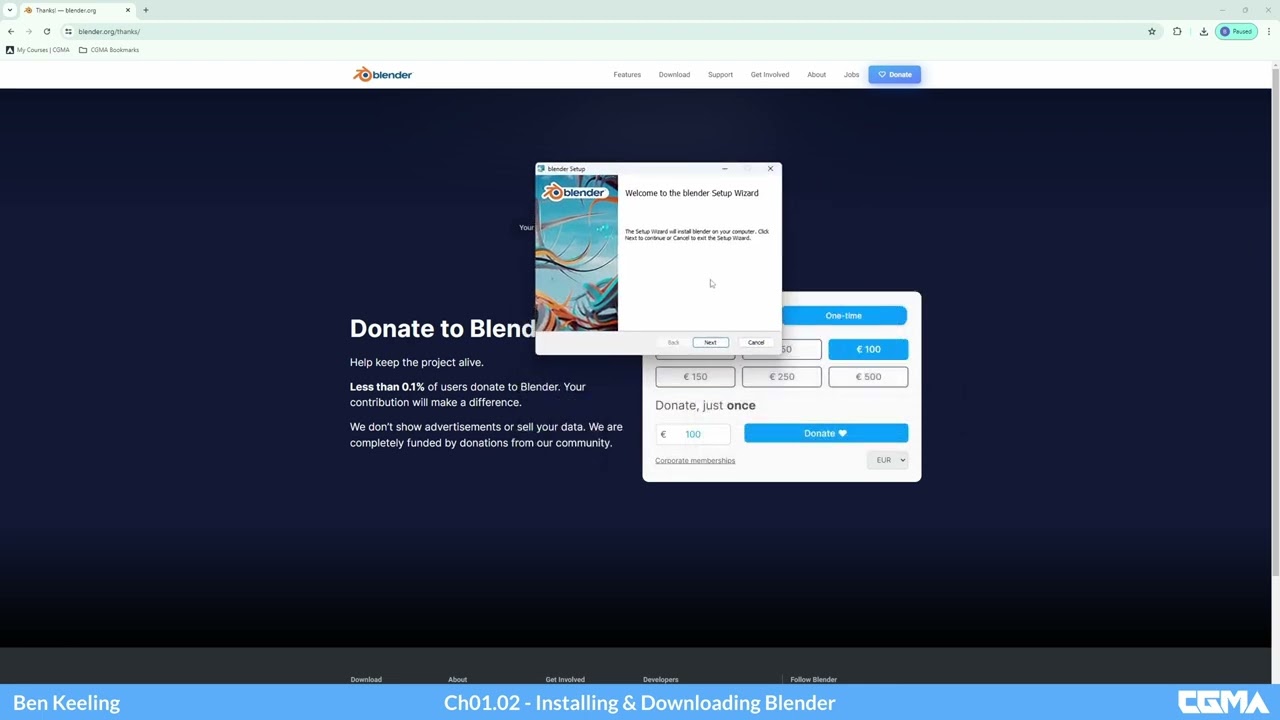Close the blender Setup dialog

(770, 169)
